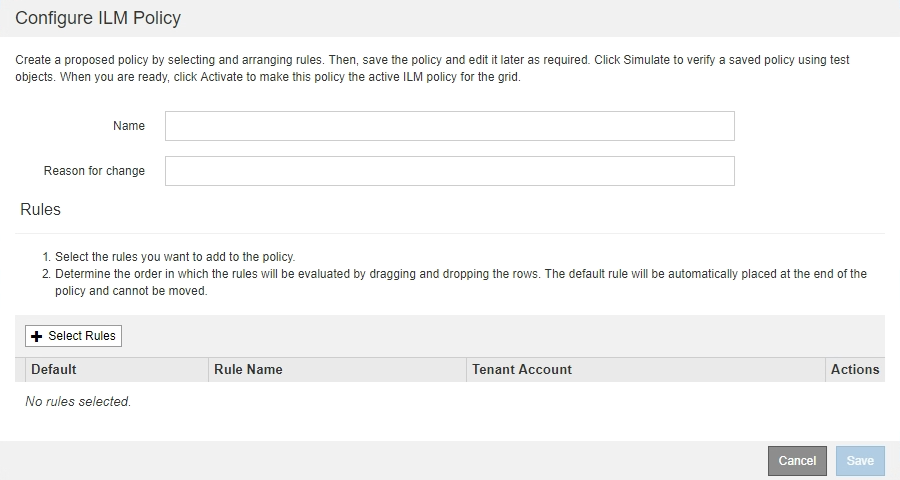Click into the Name text field

tap(449, 126)
